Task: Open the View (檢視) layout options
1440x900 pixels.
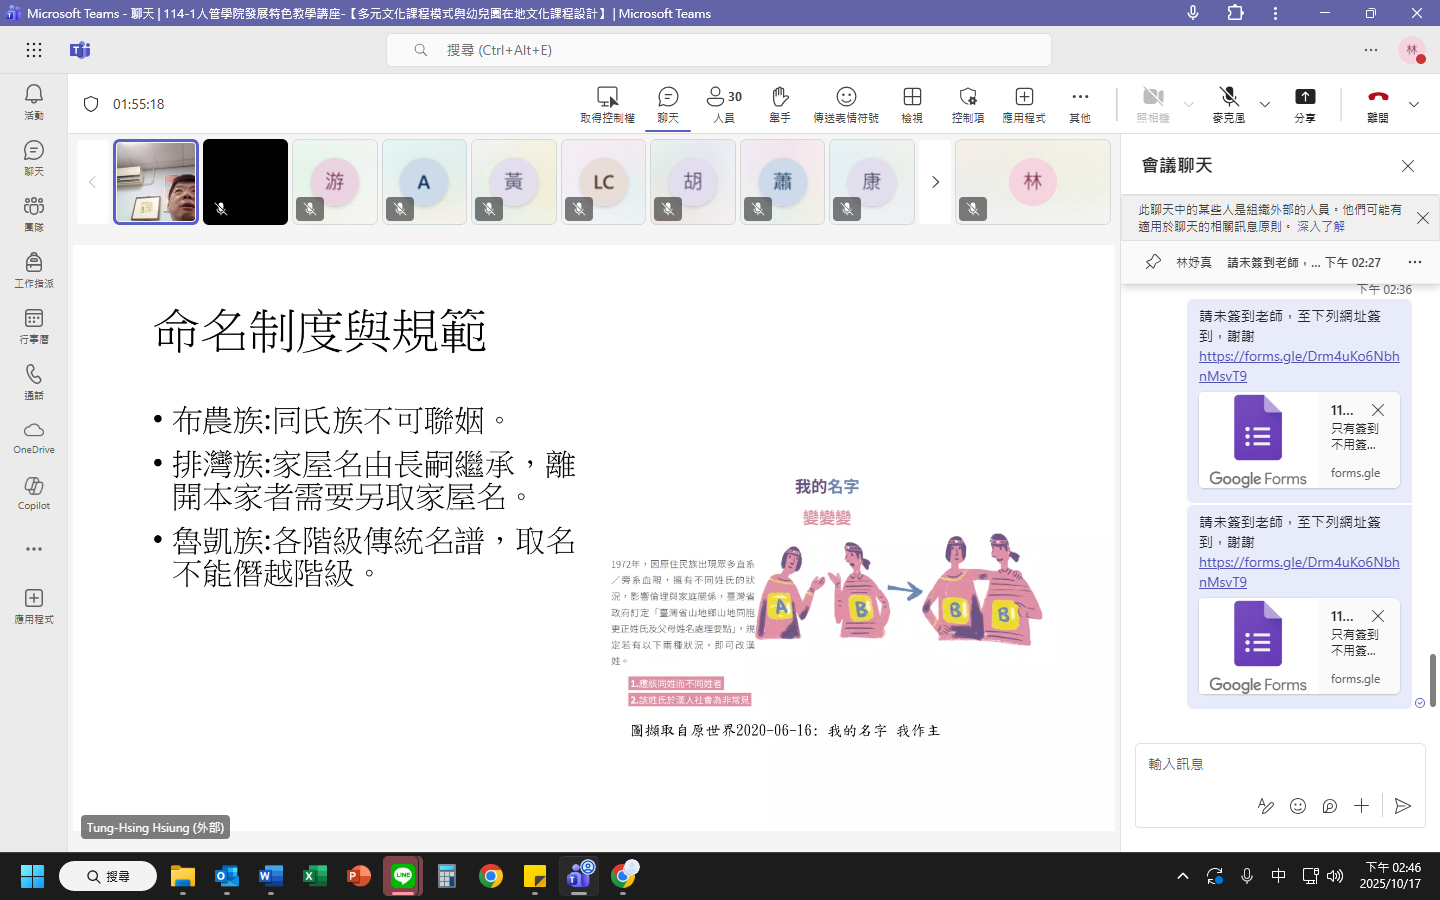Action: pyautogui.click(x=912, y=104)
